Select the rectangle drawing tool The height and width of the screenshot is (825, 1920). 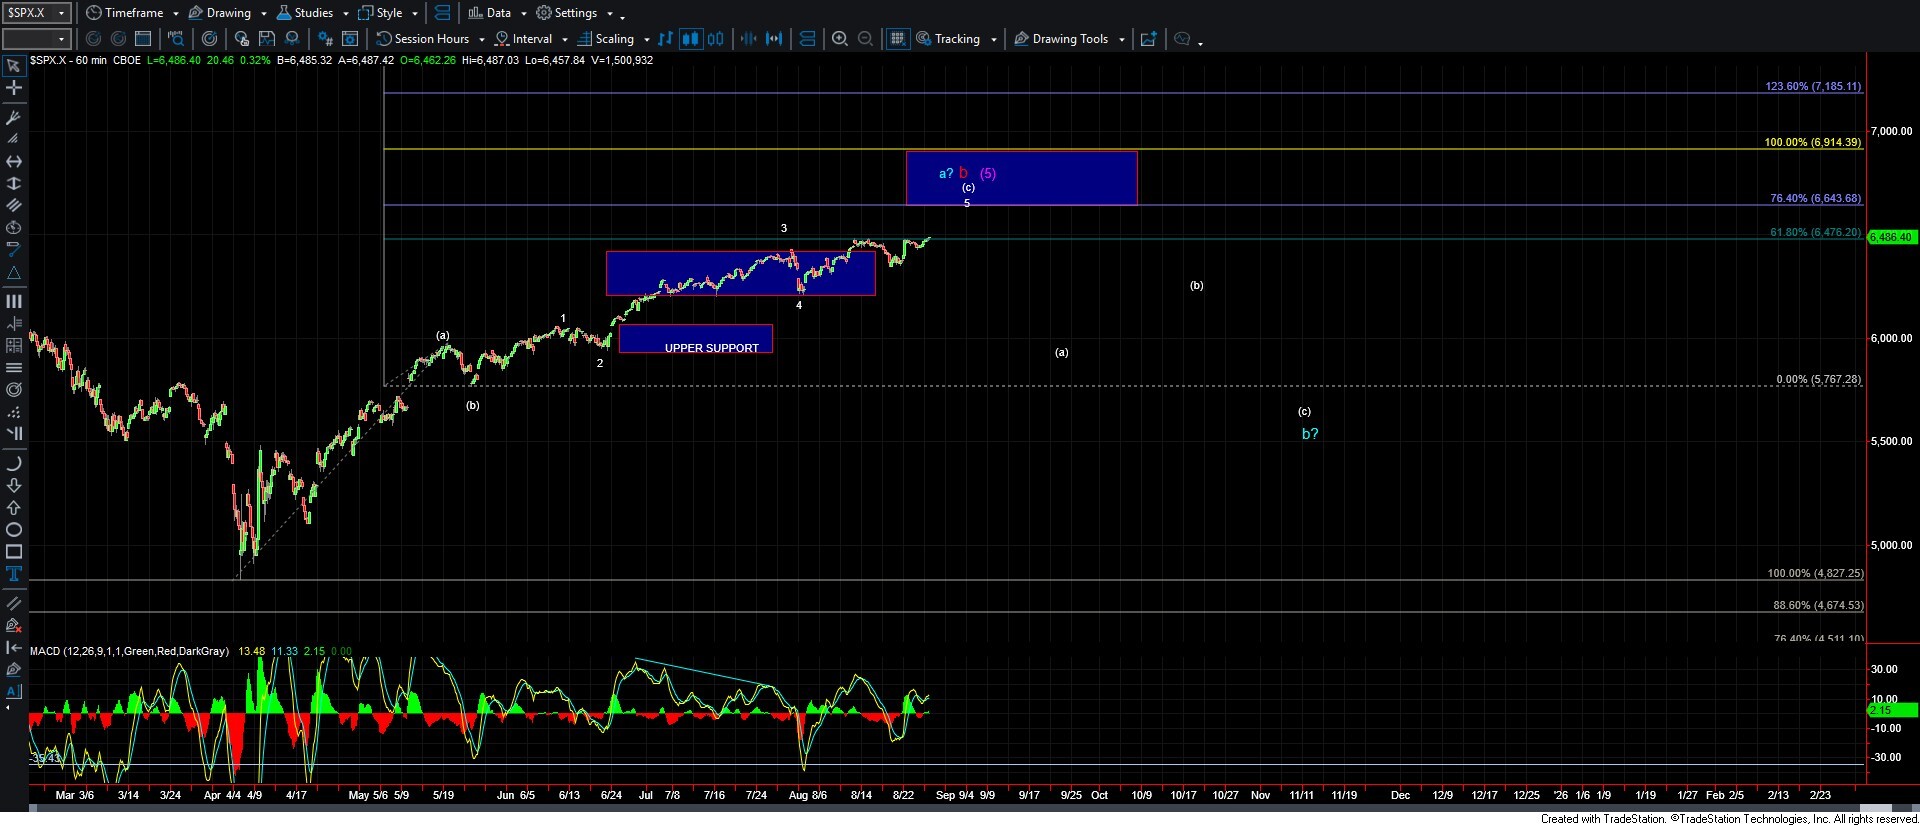point(14,551)
